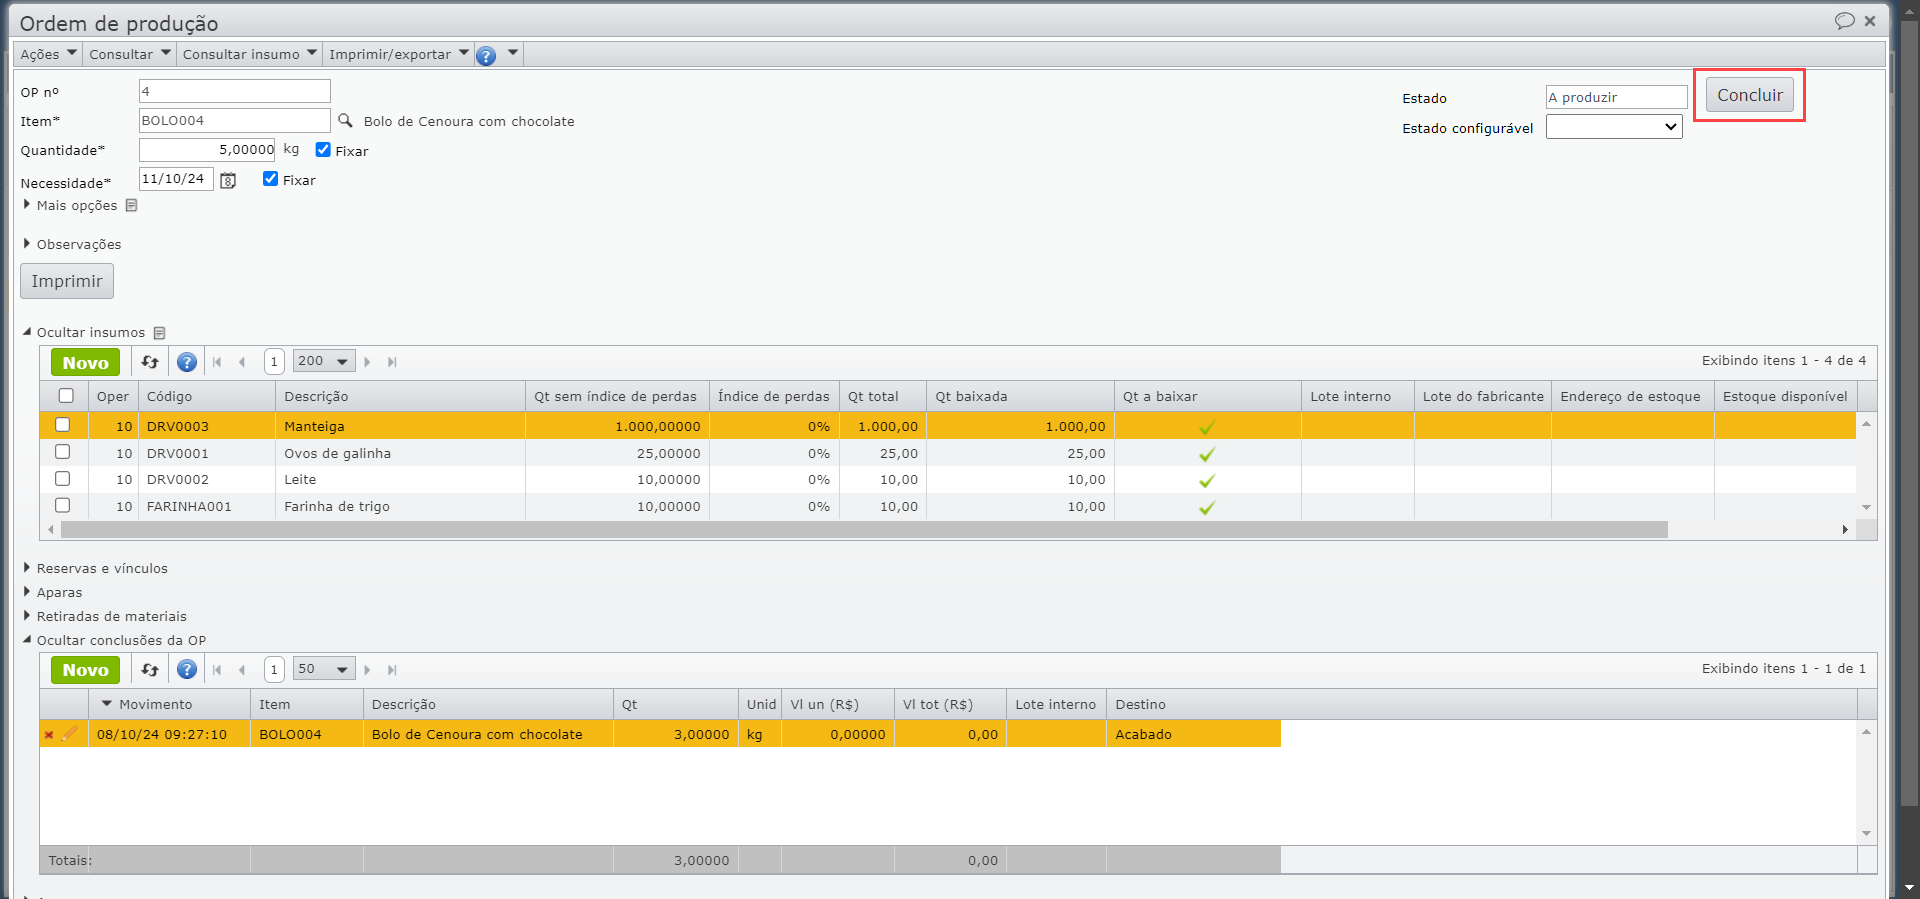1920x899 pixels.
Task: Click the Item code field containing BOLO004
Action: point(235,120)
